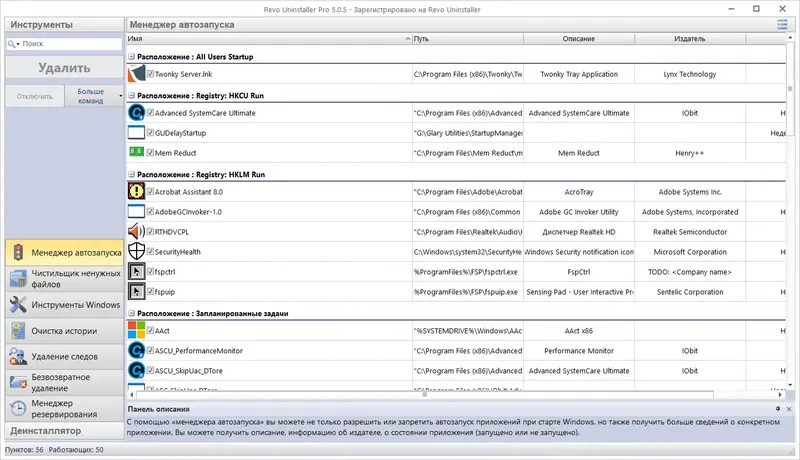
Task: Click the RTHDVCPL speaker icon
Action: 136,232
